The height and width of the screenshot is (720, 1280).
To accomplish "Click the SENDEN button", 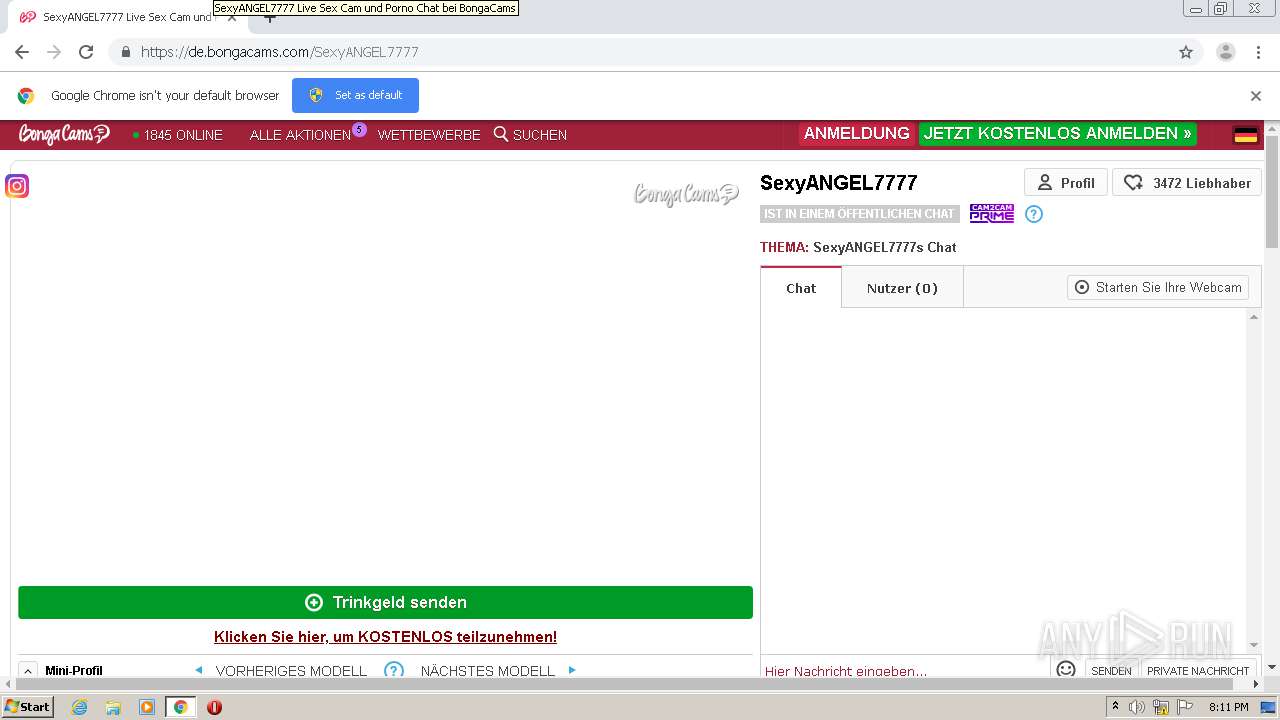I will point(1111,670).
